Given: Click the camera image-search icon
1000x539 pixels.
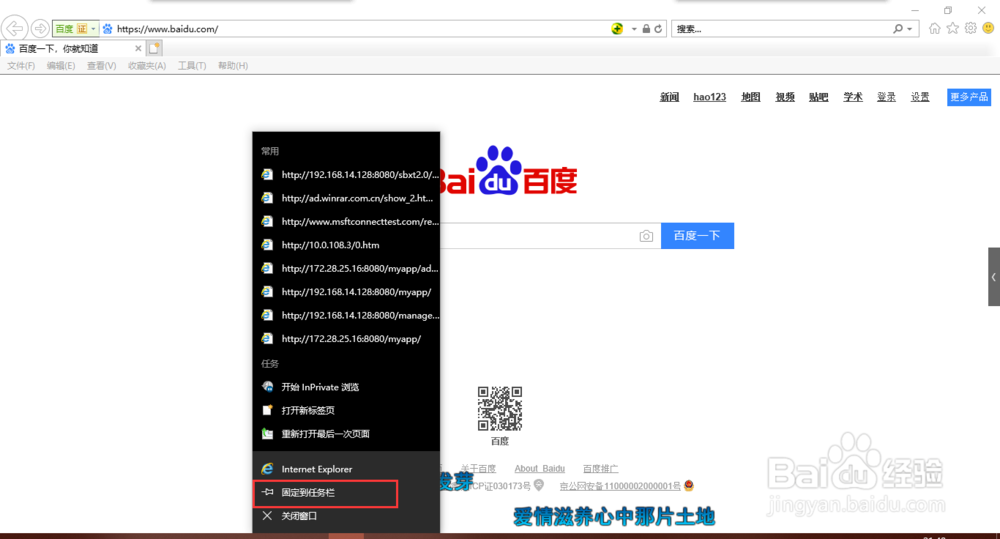Looking at the screenshot, I should tap(646, 236).
